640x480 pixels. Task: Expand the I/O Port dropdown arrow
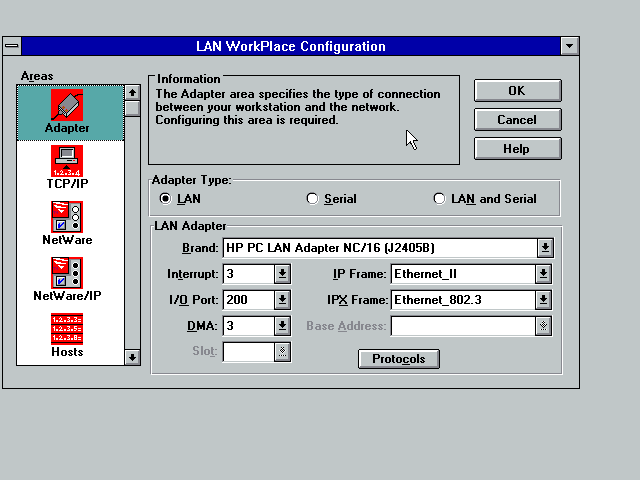click(x=282, y=300)
